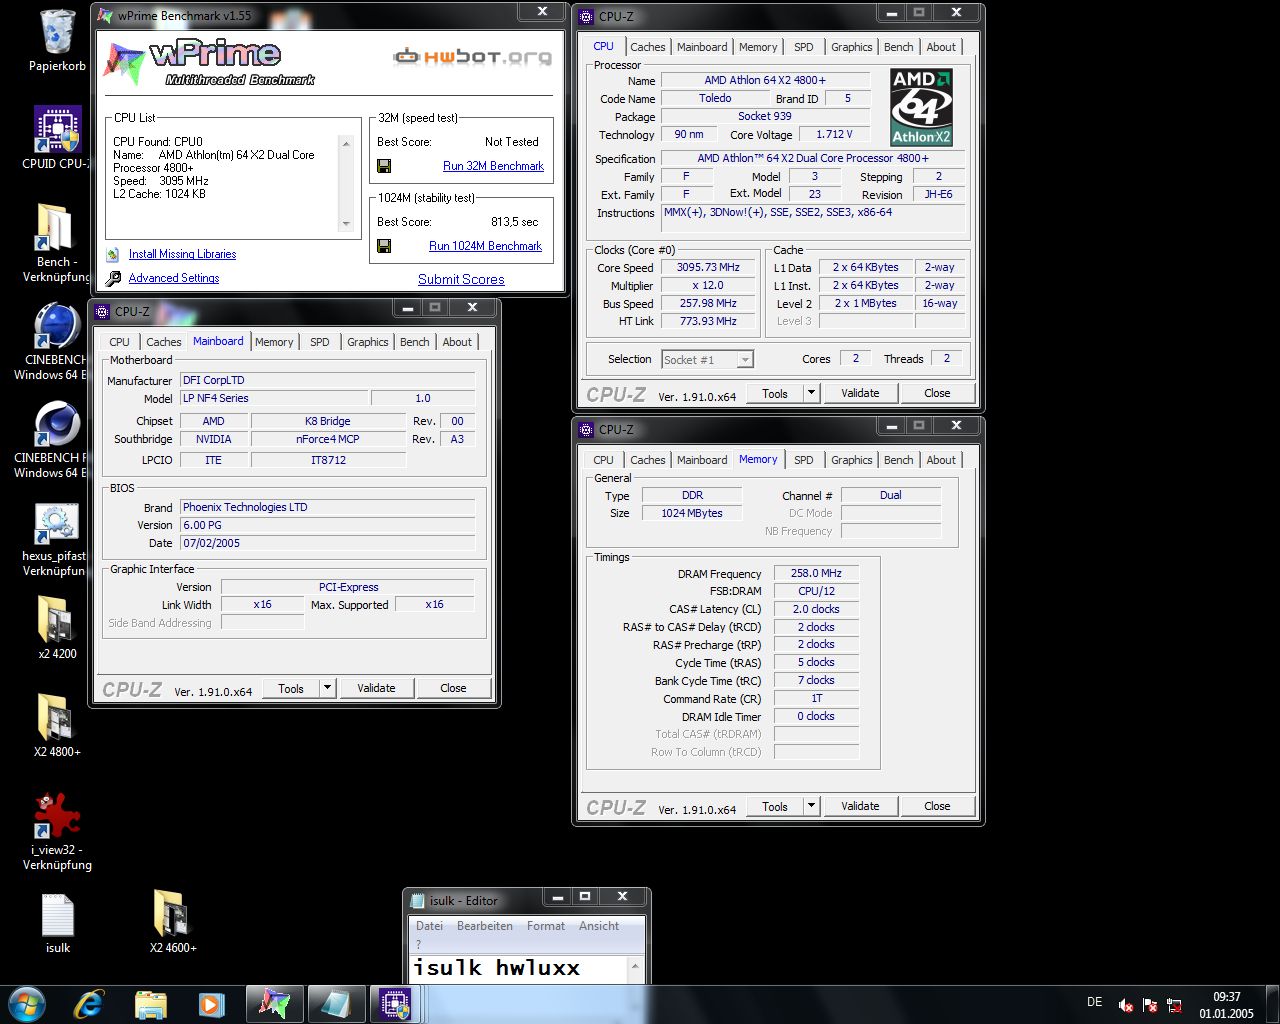
Task: Open Windows Explorer from the taskbar
Action: click(150, 1004)
